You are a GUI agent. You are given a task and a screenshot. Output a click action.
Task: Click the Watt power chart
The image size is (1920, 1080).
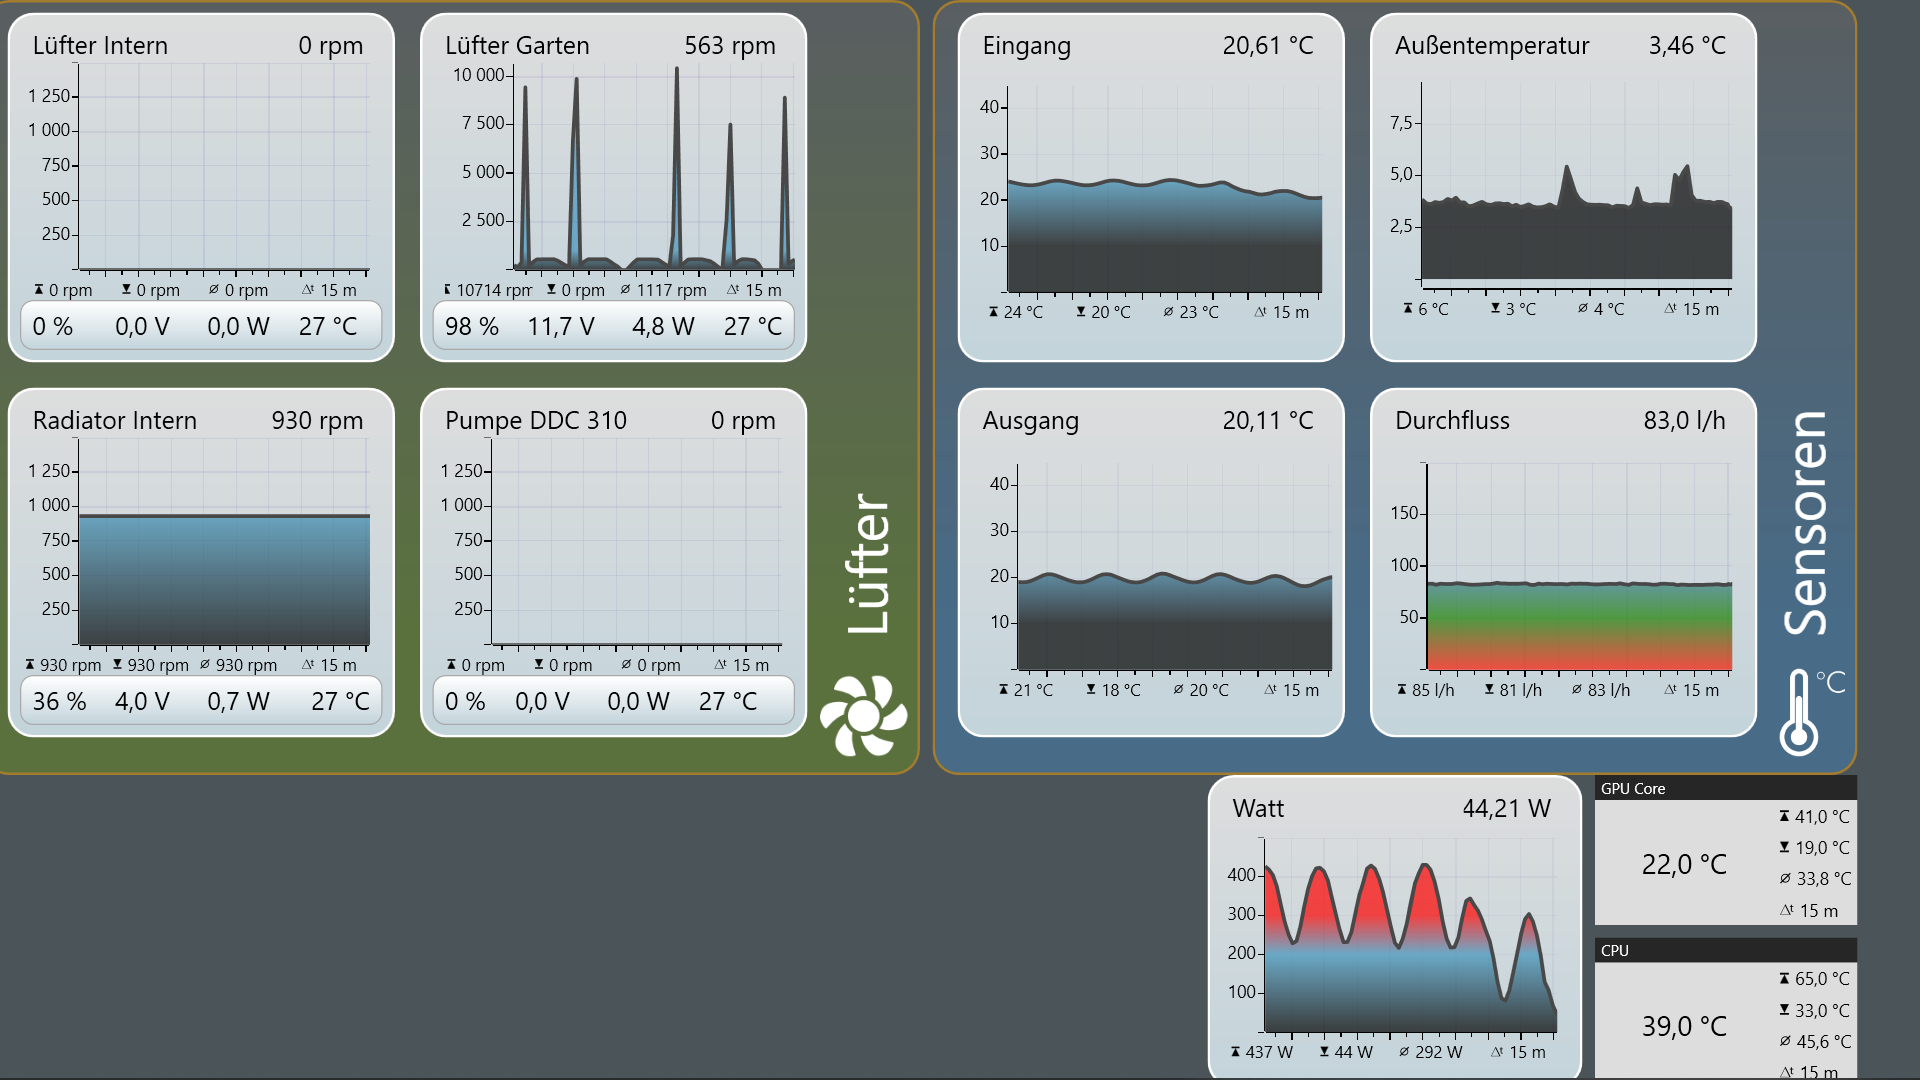(1408, 935)
